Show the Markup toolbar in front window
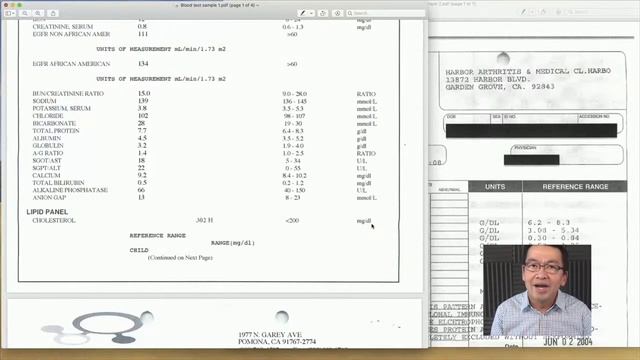The width and height of the screenshot is (640, 360). tap(338, 13)
